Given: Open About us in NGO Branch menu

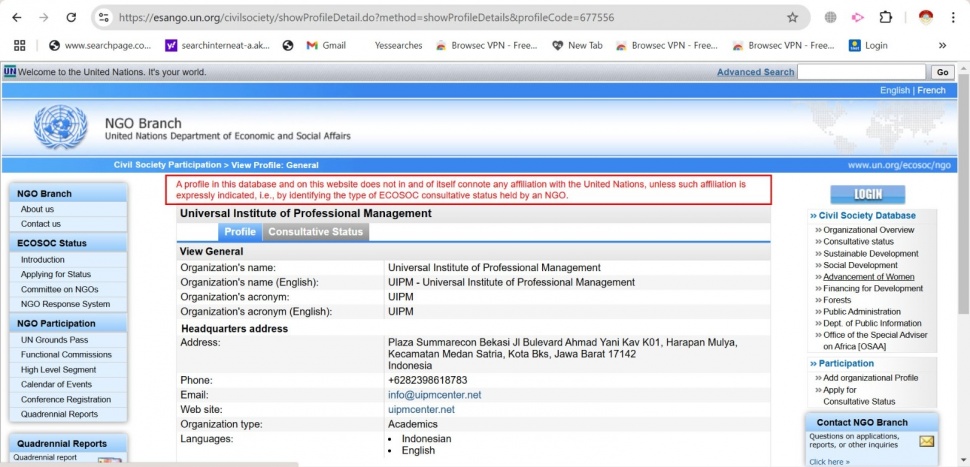Looking at the screenshot, I should (x=37, y=209).
